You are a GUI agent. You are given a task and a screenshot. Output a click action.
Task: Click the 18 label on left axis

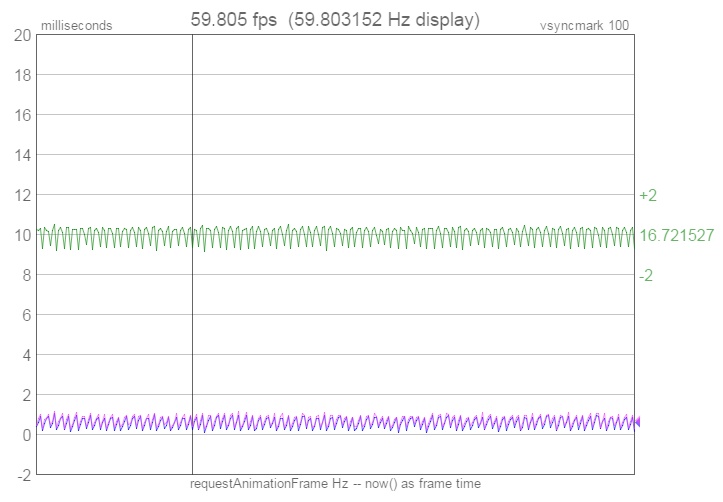pyautogui.click(x=20, y=75)
